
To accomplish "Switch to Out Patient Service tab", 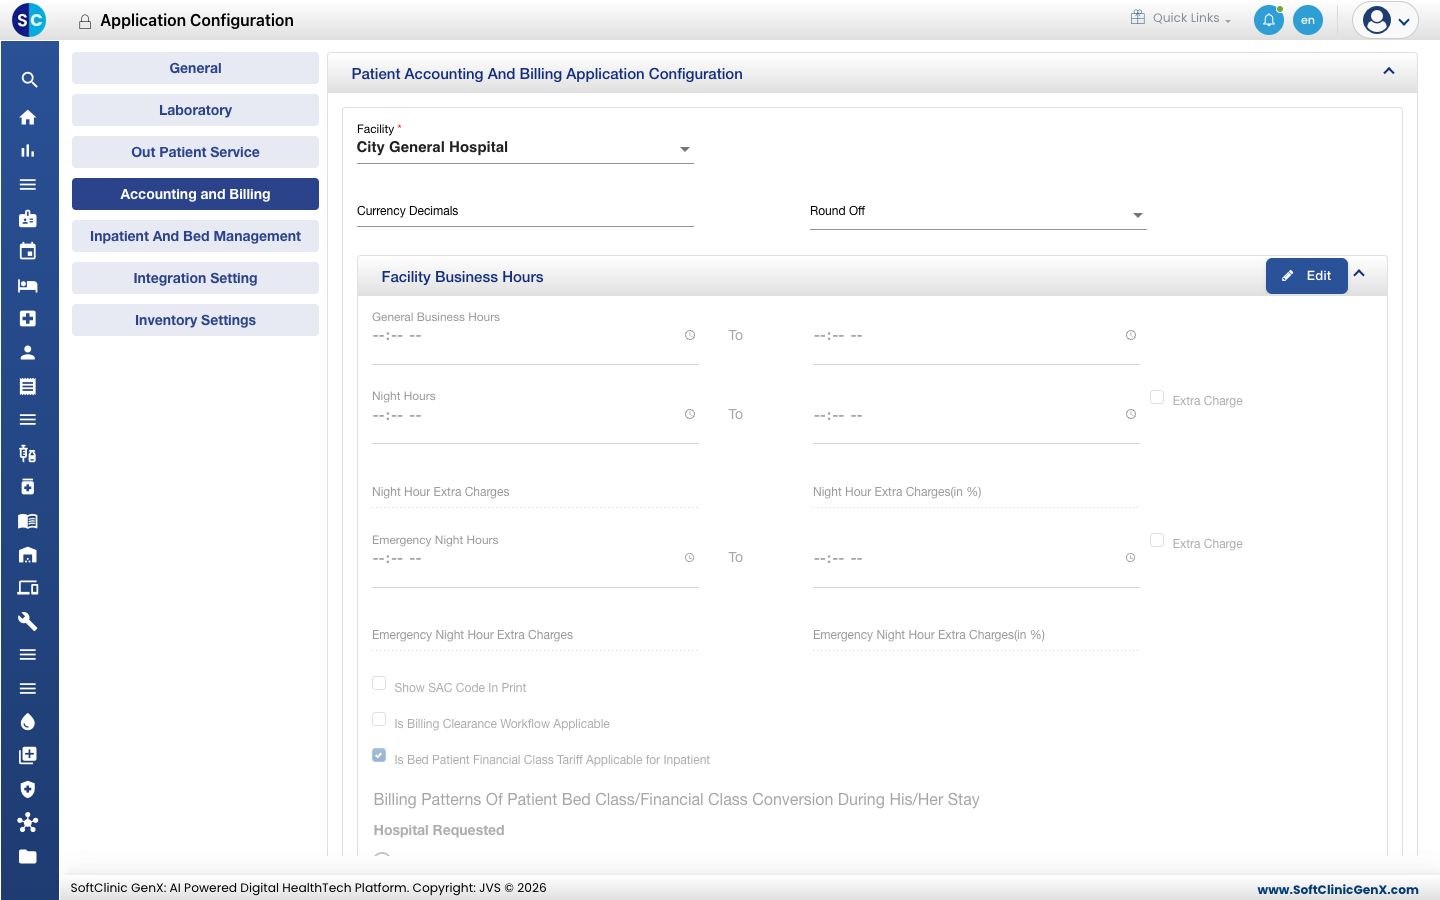I will coord(195,152).
